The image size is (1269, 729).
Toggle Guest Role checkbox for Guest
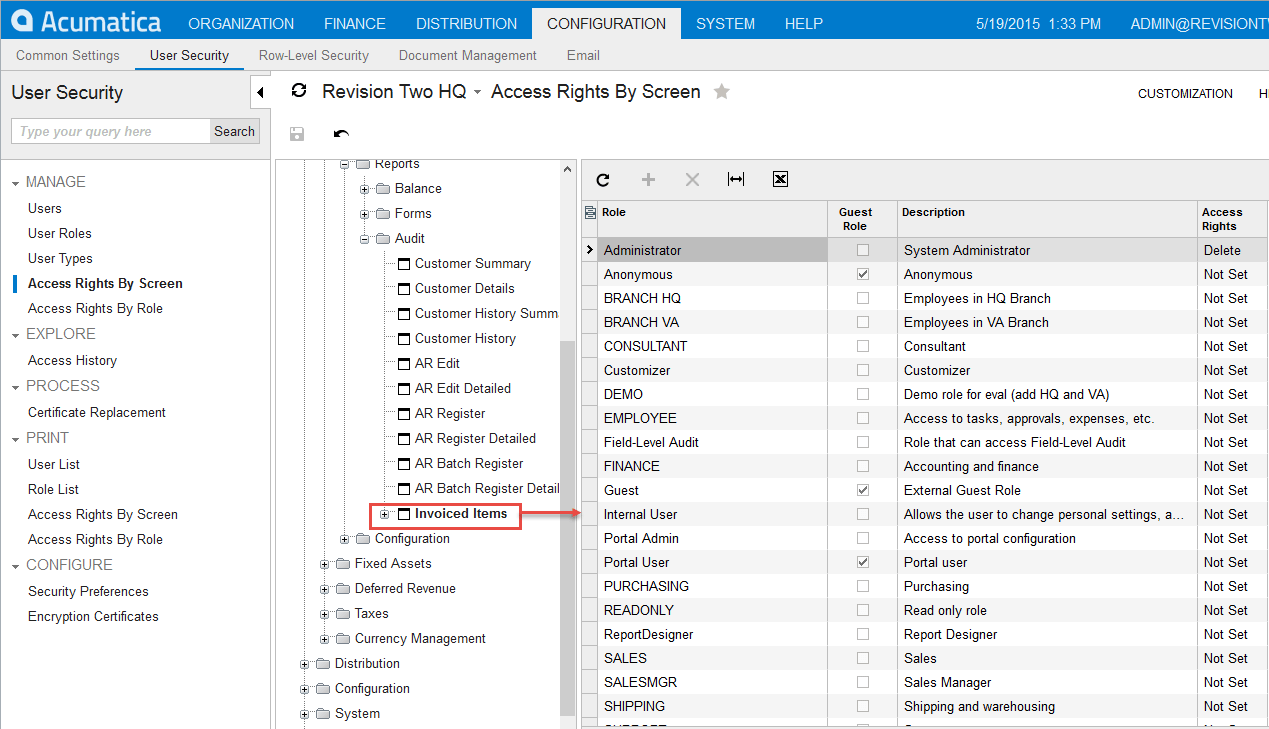tap(863, 490)
